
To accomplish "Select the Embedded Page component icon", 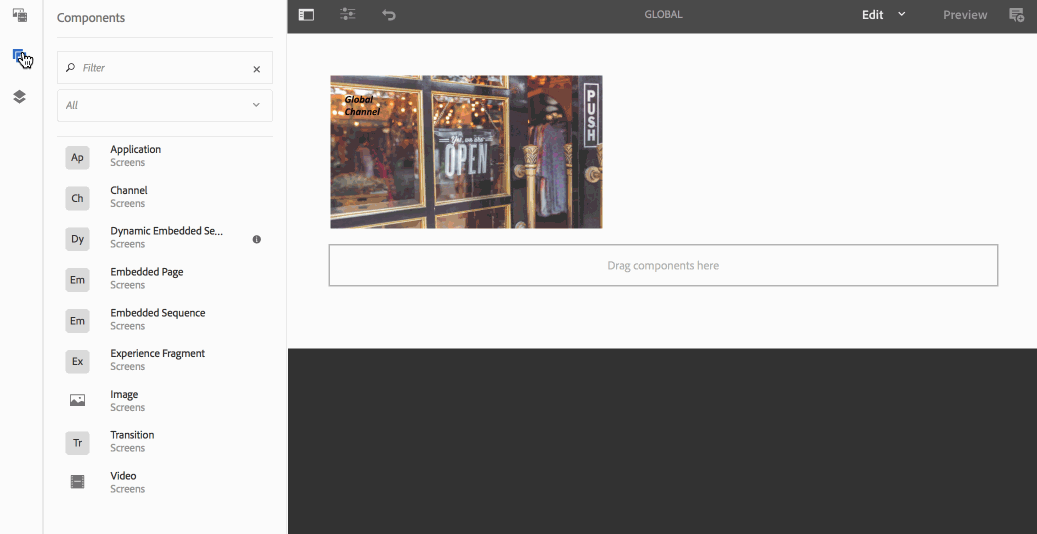I will tap(77, 280).
